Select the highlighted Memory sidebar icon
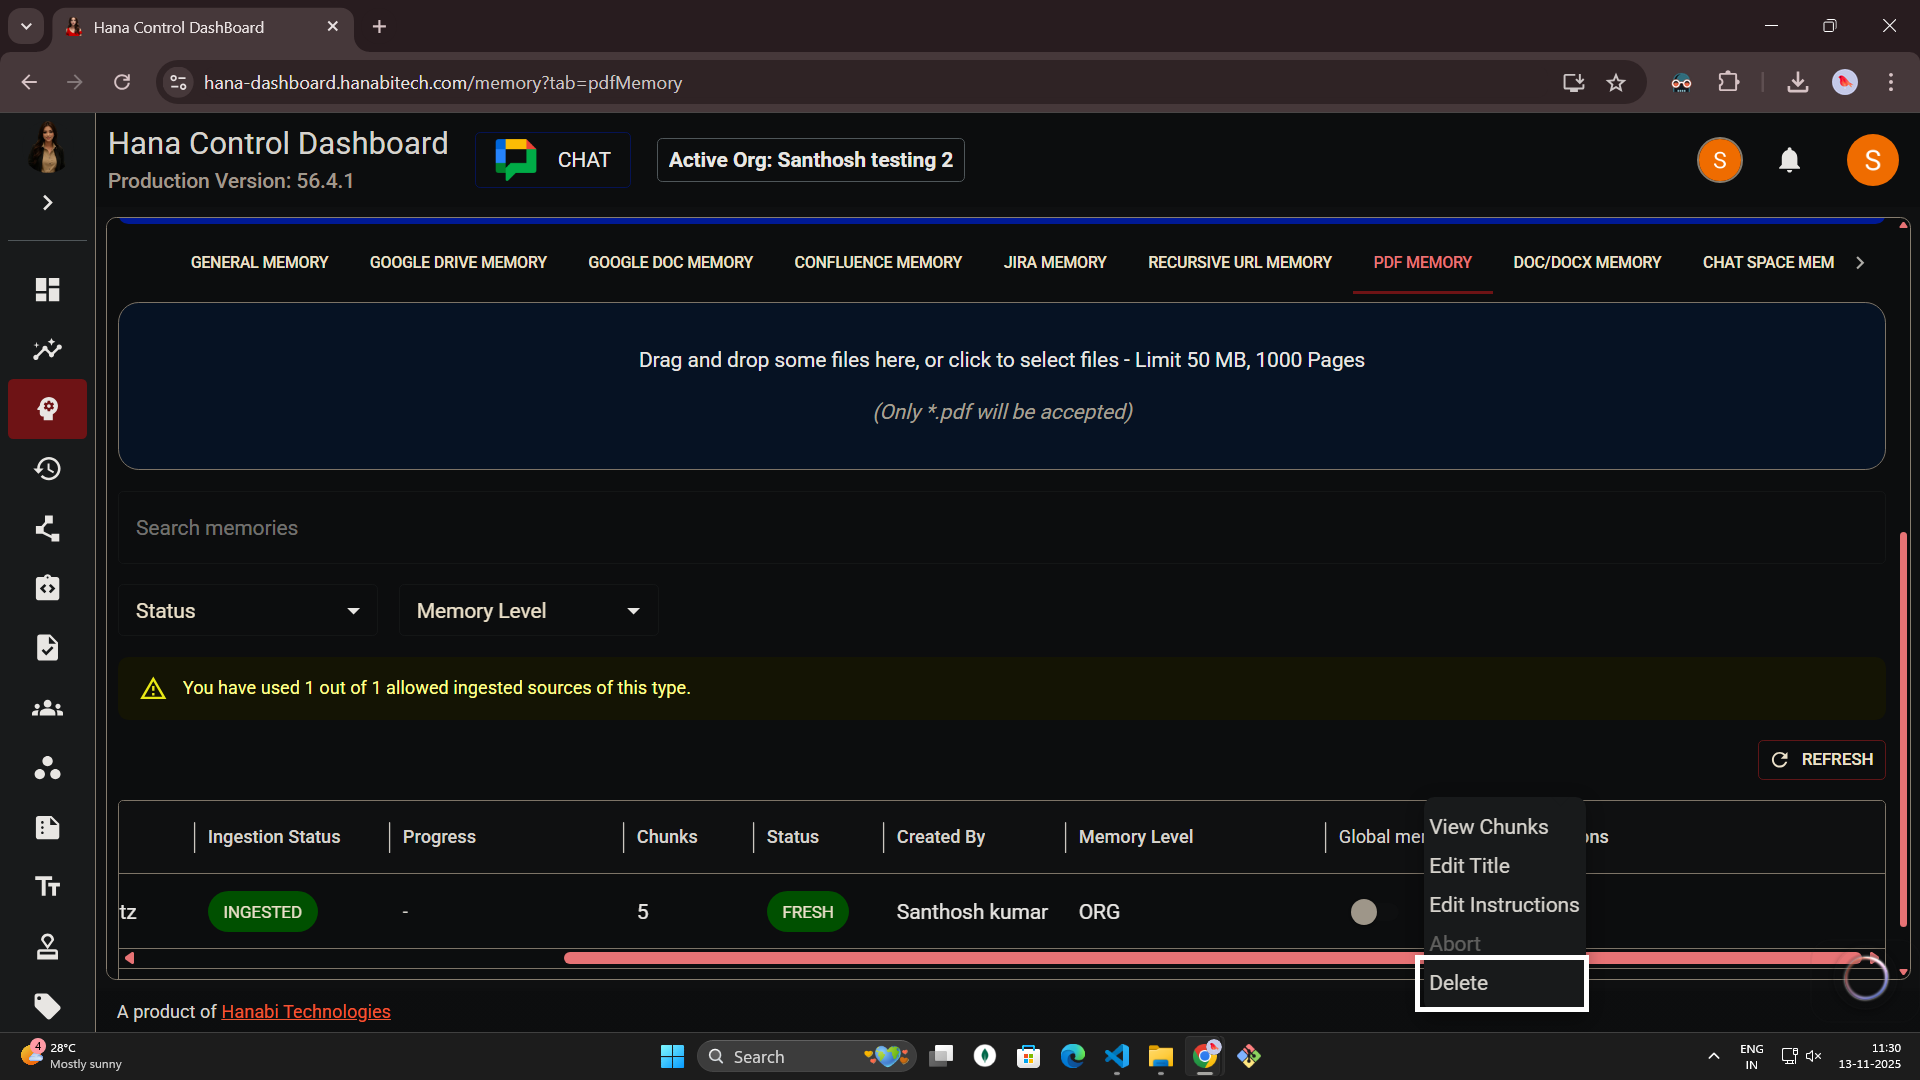1920x1080 pixels. point(47,409)
